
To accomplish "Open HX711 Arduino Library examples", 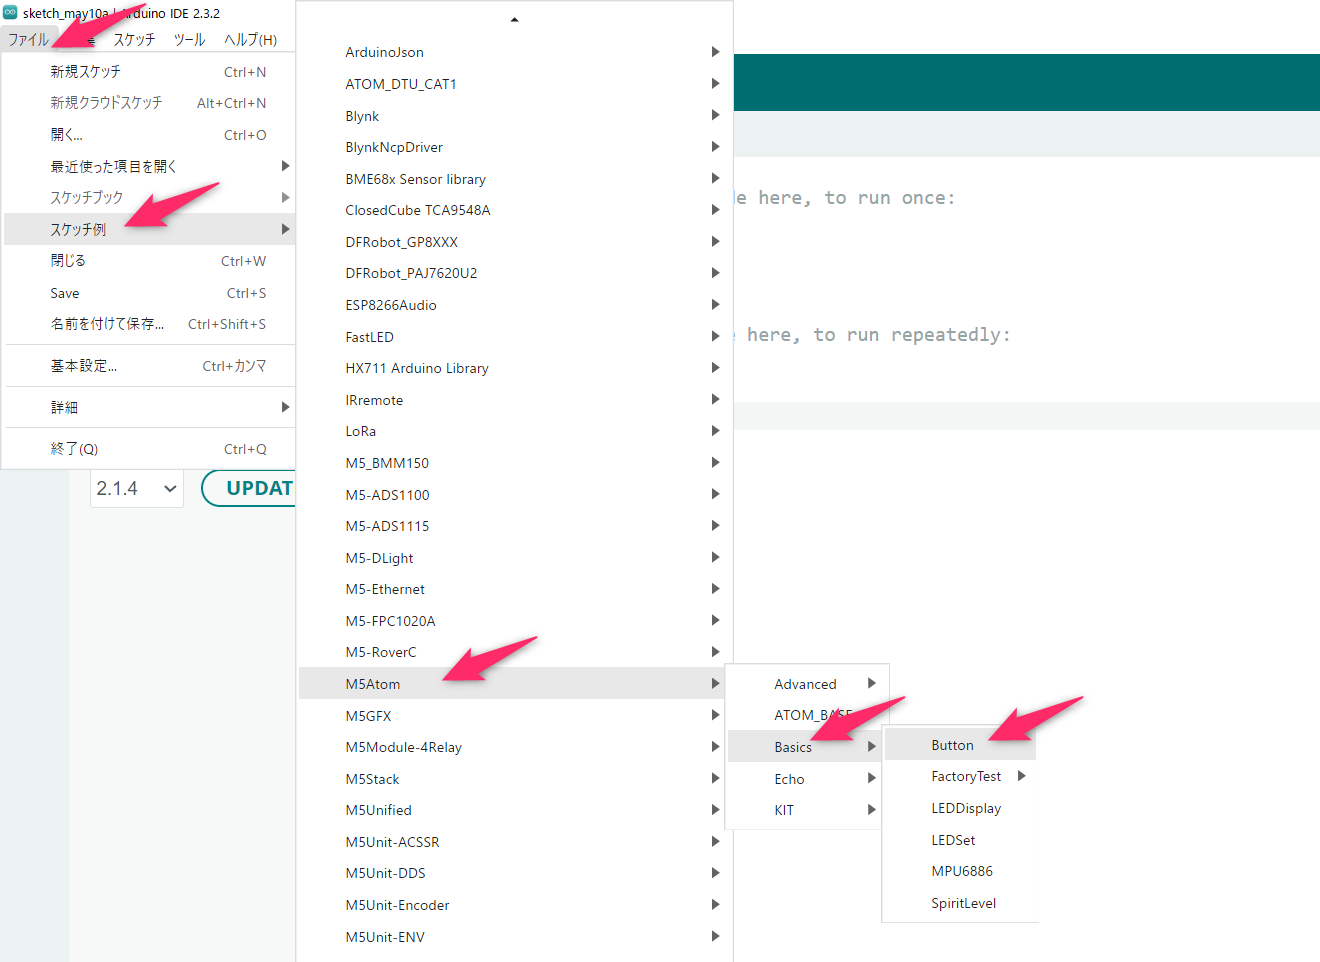I will 514,368.
